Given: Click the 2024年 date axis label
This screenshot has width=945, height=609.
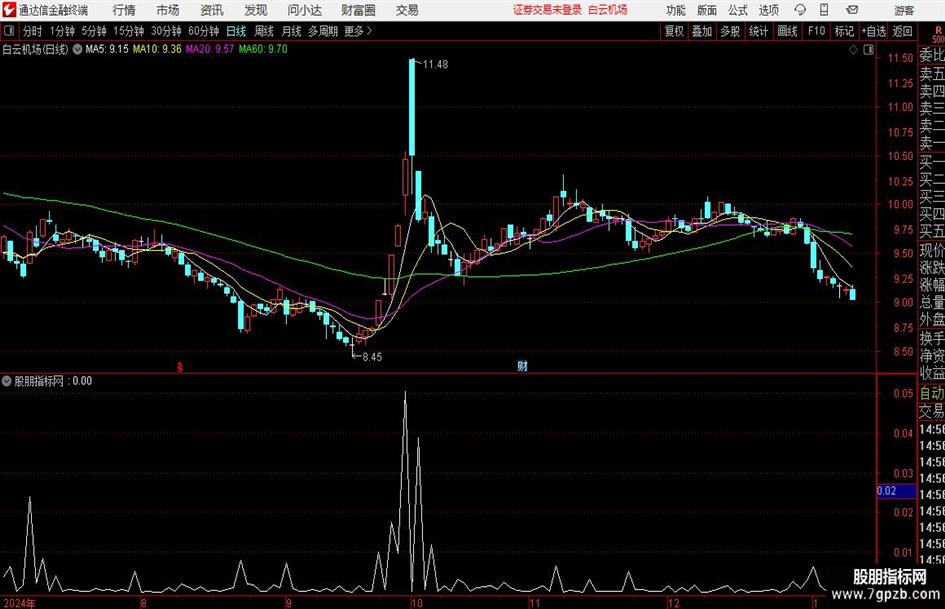Looking at the screenshot, I should 19,603.
